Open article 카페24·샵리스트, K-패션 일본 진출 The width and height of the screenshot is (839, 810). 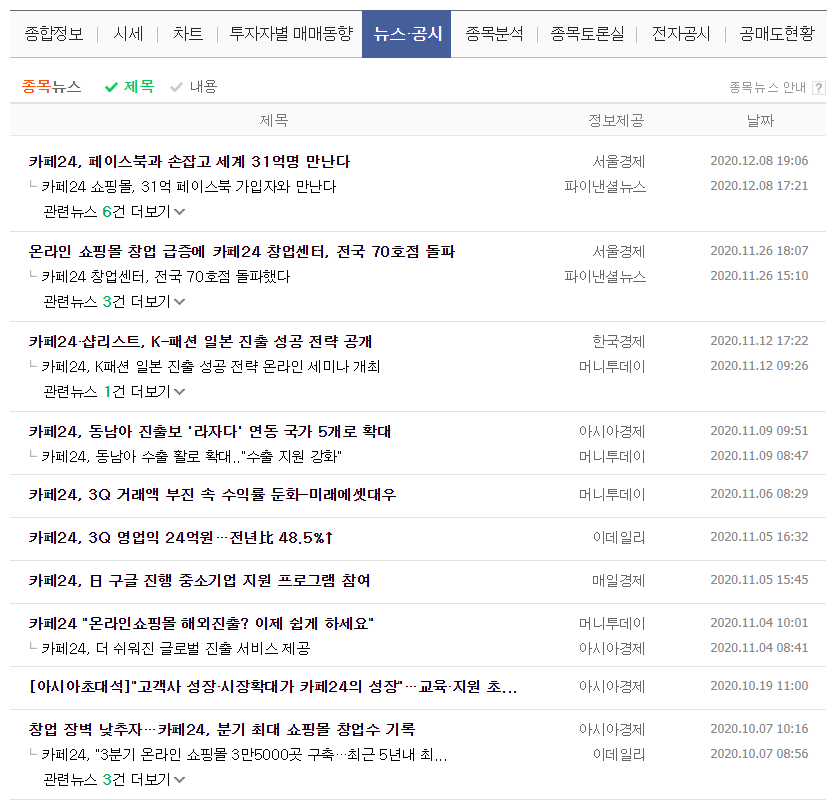click(x=200, y=341)
